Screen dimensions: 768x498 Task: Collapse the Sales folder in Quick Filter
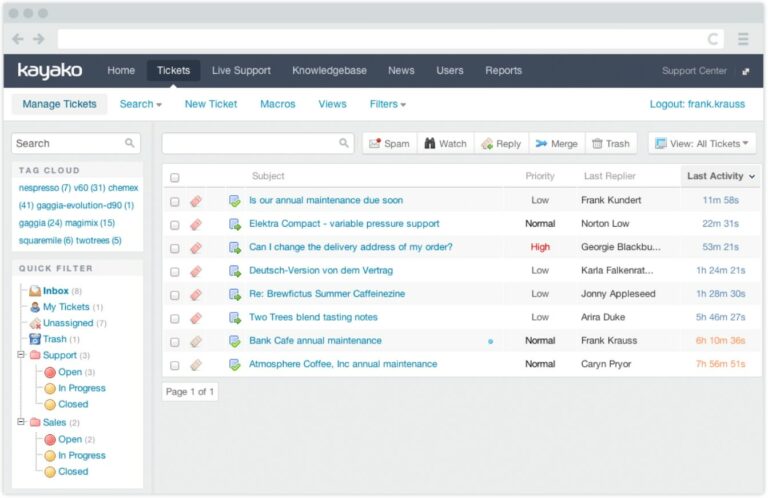tap(21, 421)
